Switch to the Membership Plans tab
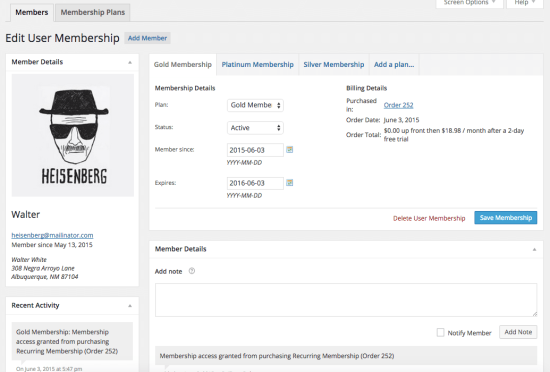This screenshot has height=372, width=550. (x=93, y=13)
